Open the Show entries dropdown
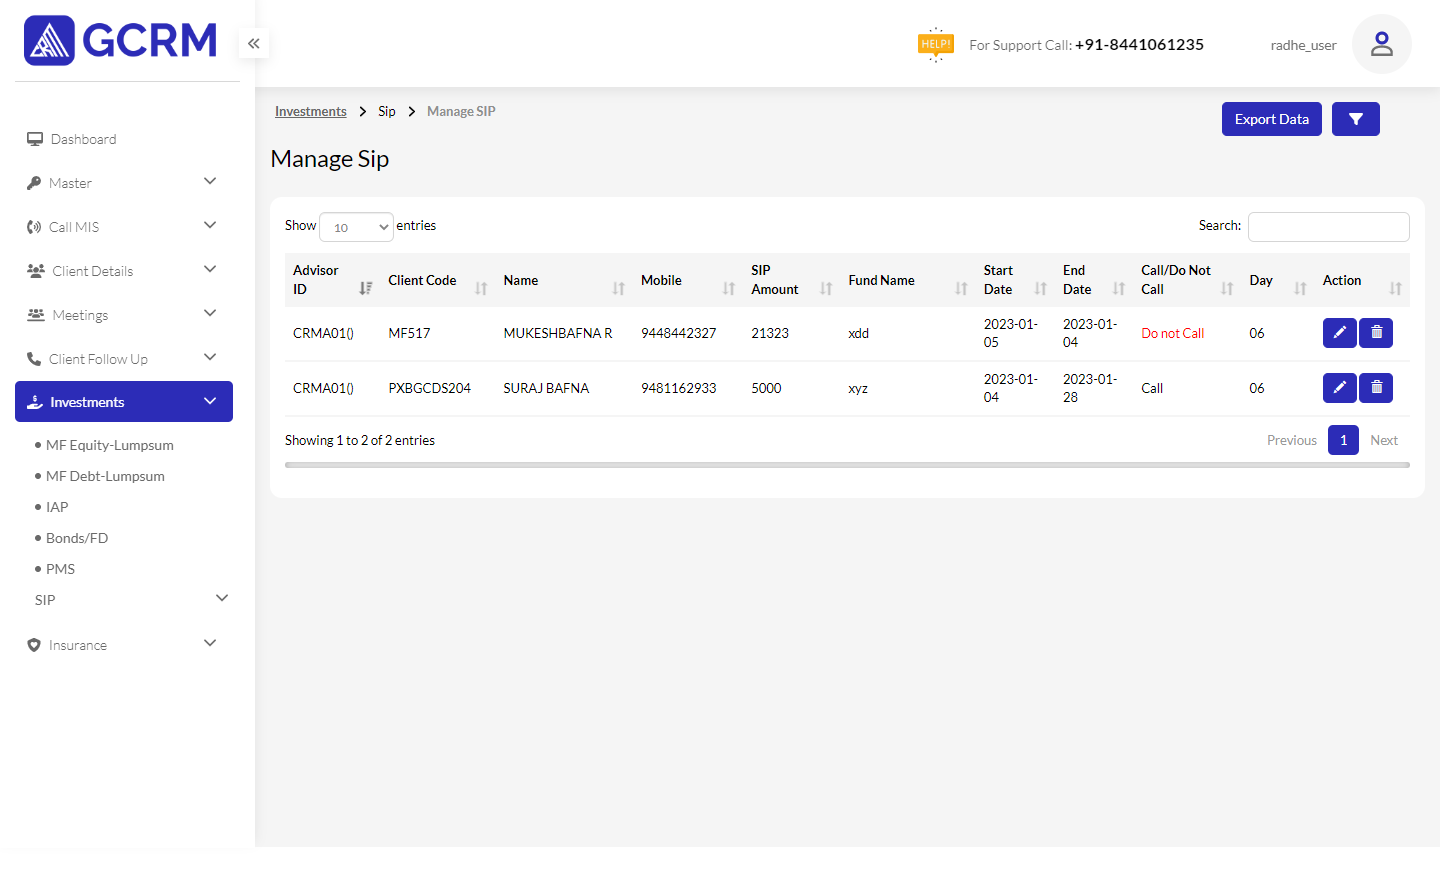 [356, 227]
